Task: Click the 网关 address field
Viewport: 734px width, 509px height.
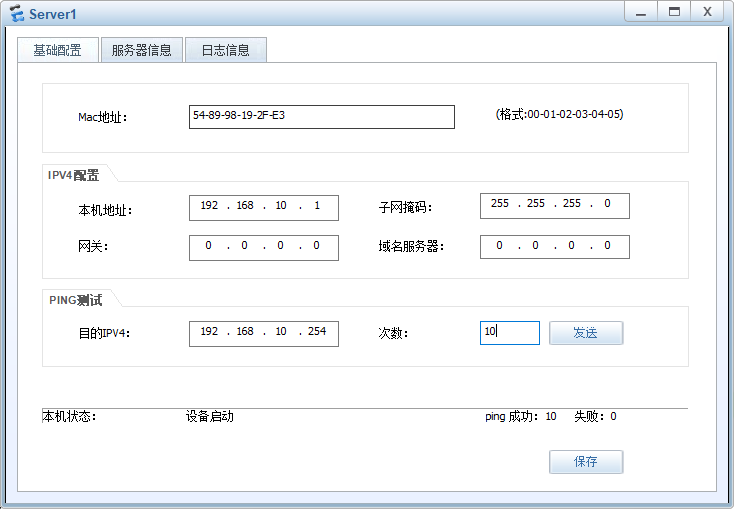Action: (x=263, y=246)
